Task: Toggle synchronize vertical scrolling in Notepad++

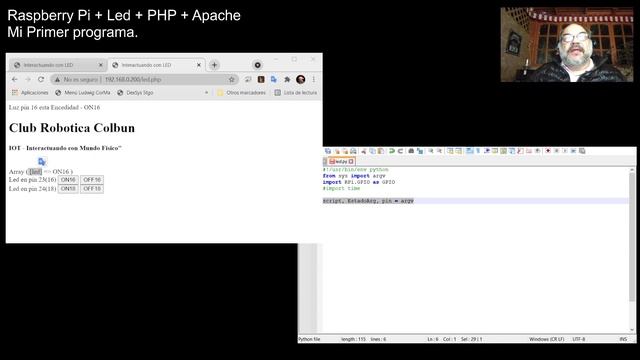Action: coord(449,151)
